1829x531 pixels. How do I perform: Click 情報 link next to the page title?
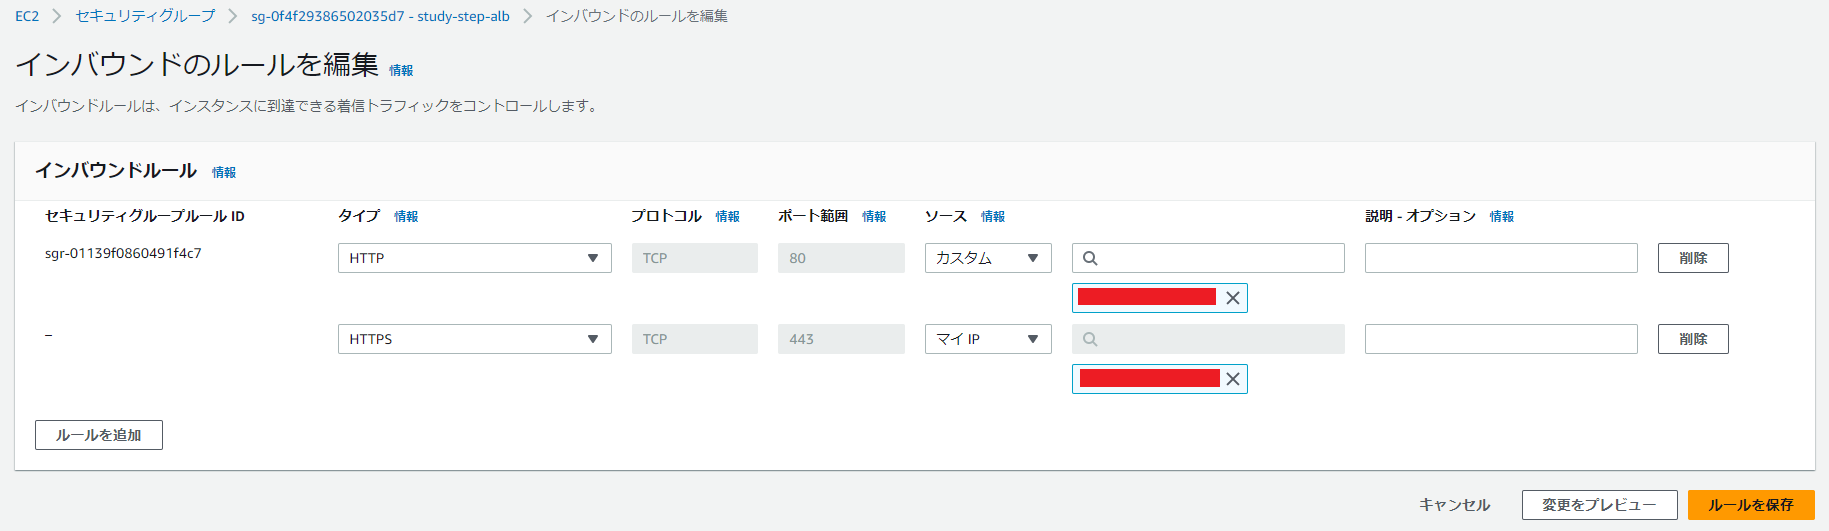click(x=401, y=70)
